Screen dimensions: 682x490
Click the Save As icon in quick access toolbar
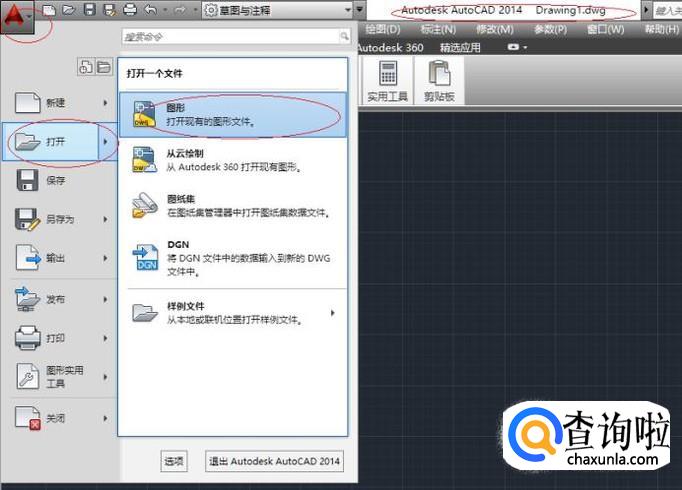coord(110,10)
